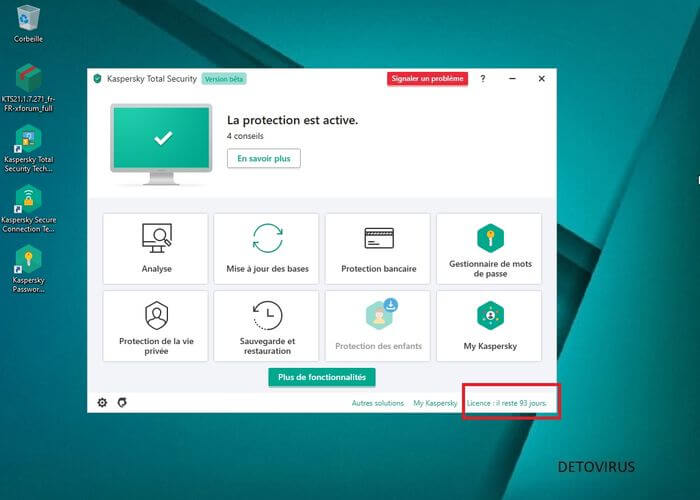The height and width of the screenshot is (500, 700).
Task: Open the Corbeille recycle bin icon
Action: [28, 24]
